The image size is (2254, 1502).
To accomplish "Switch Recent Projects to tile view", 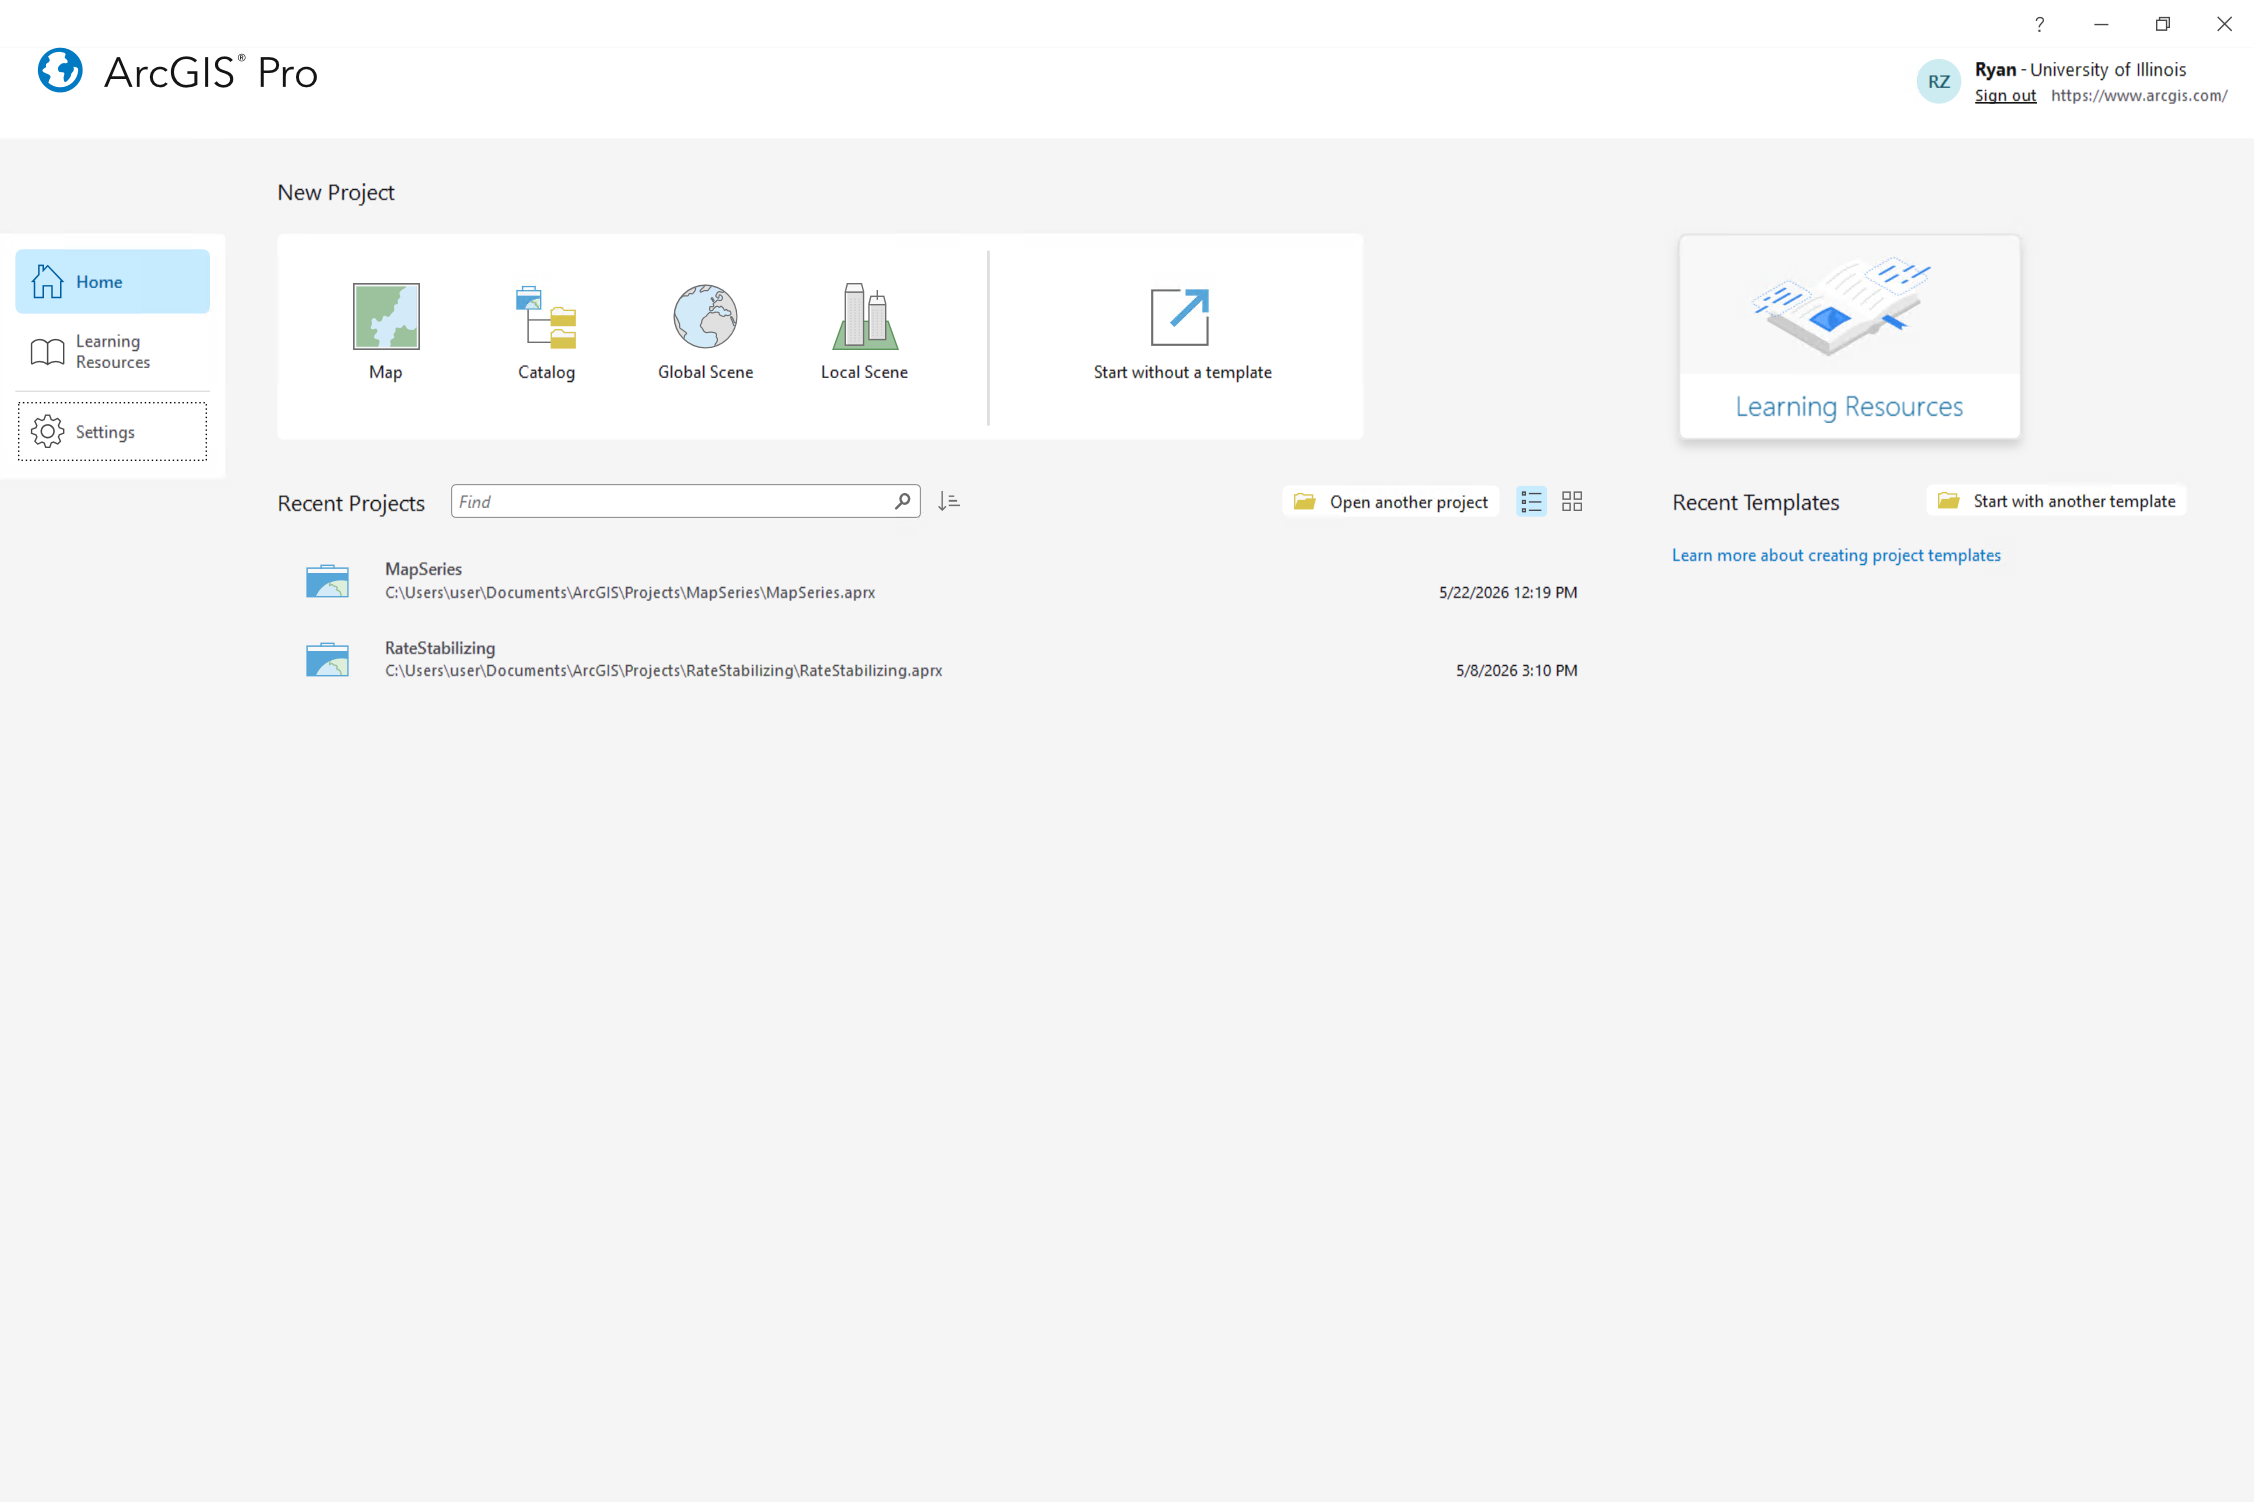I will click(1572, 501).
